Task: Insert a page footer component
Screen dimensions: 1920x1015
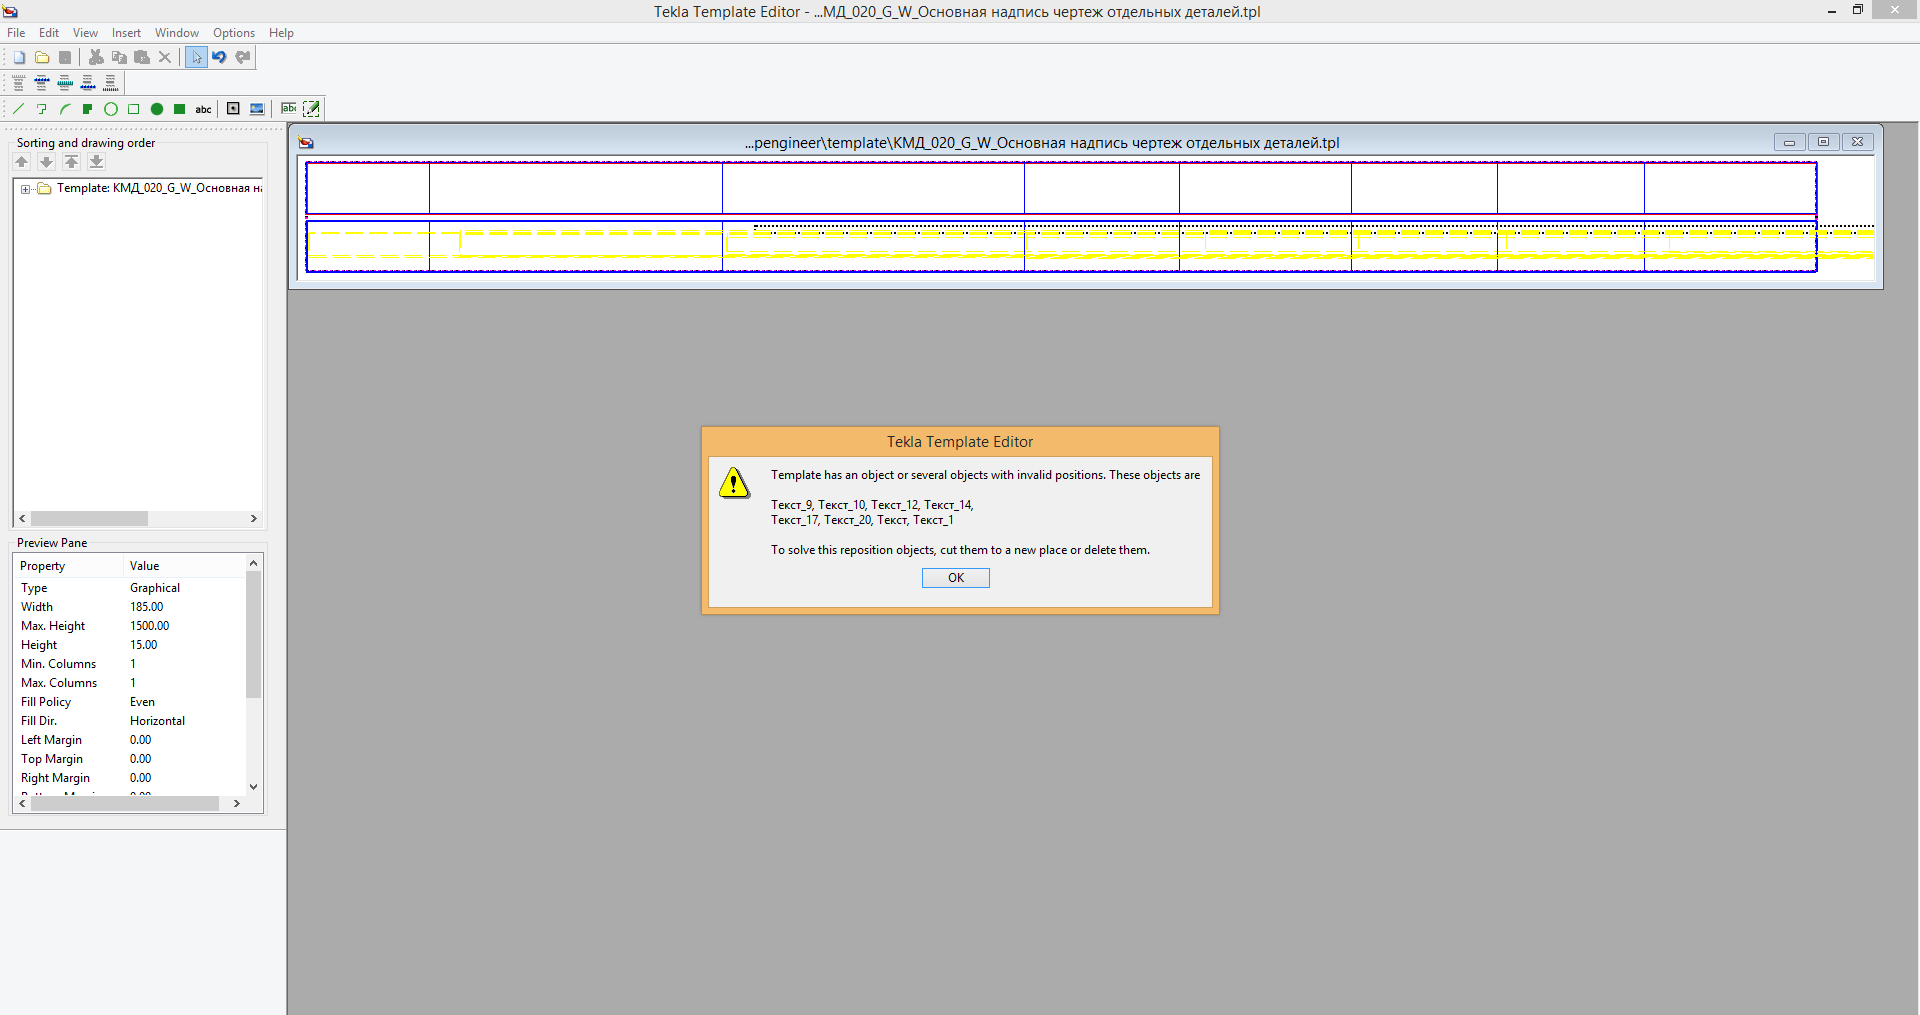Action: pos(111,83)
